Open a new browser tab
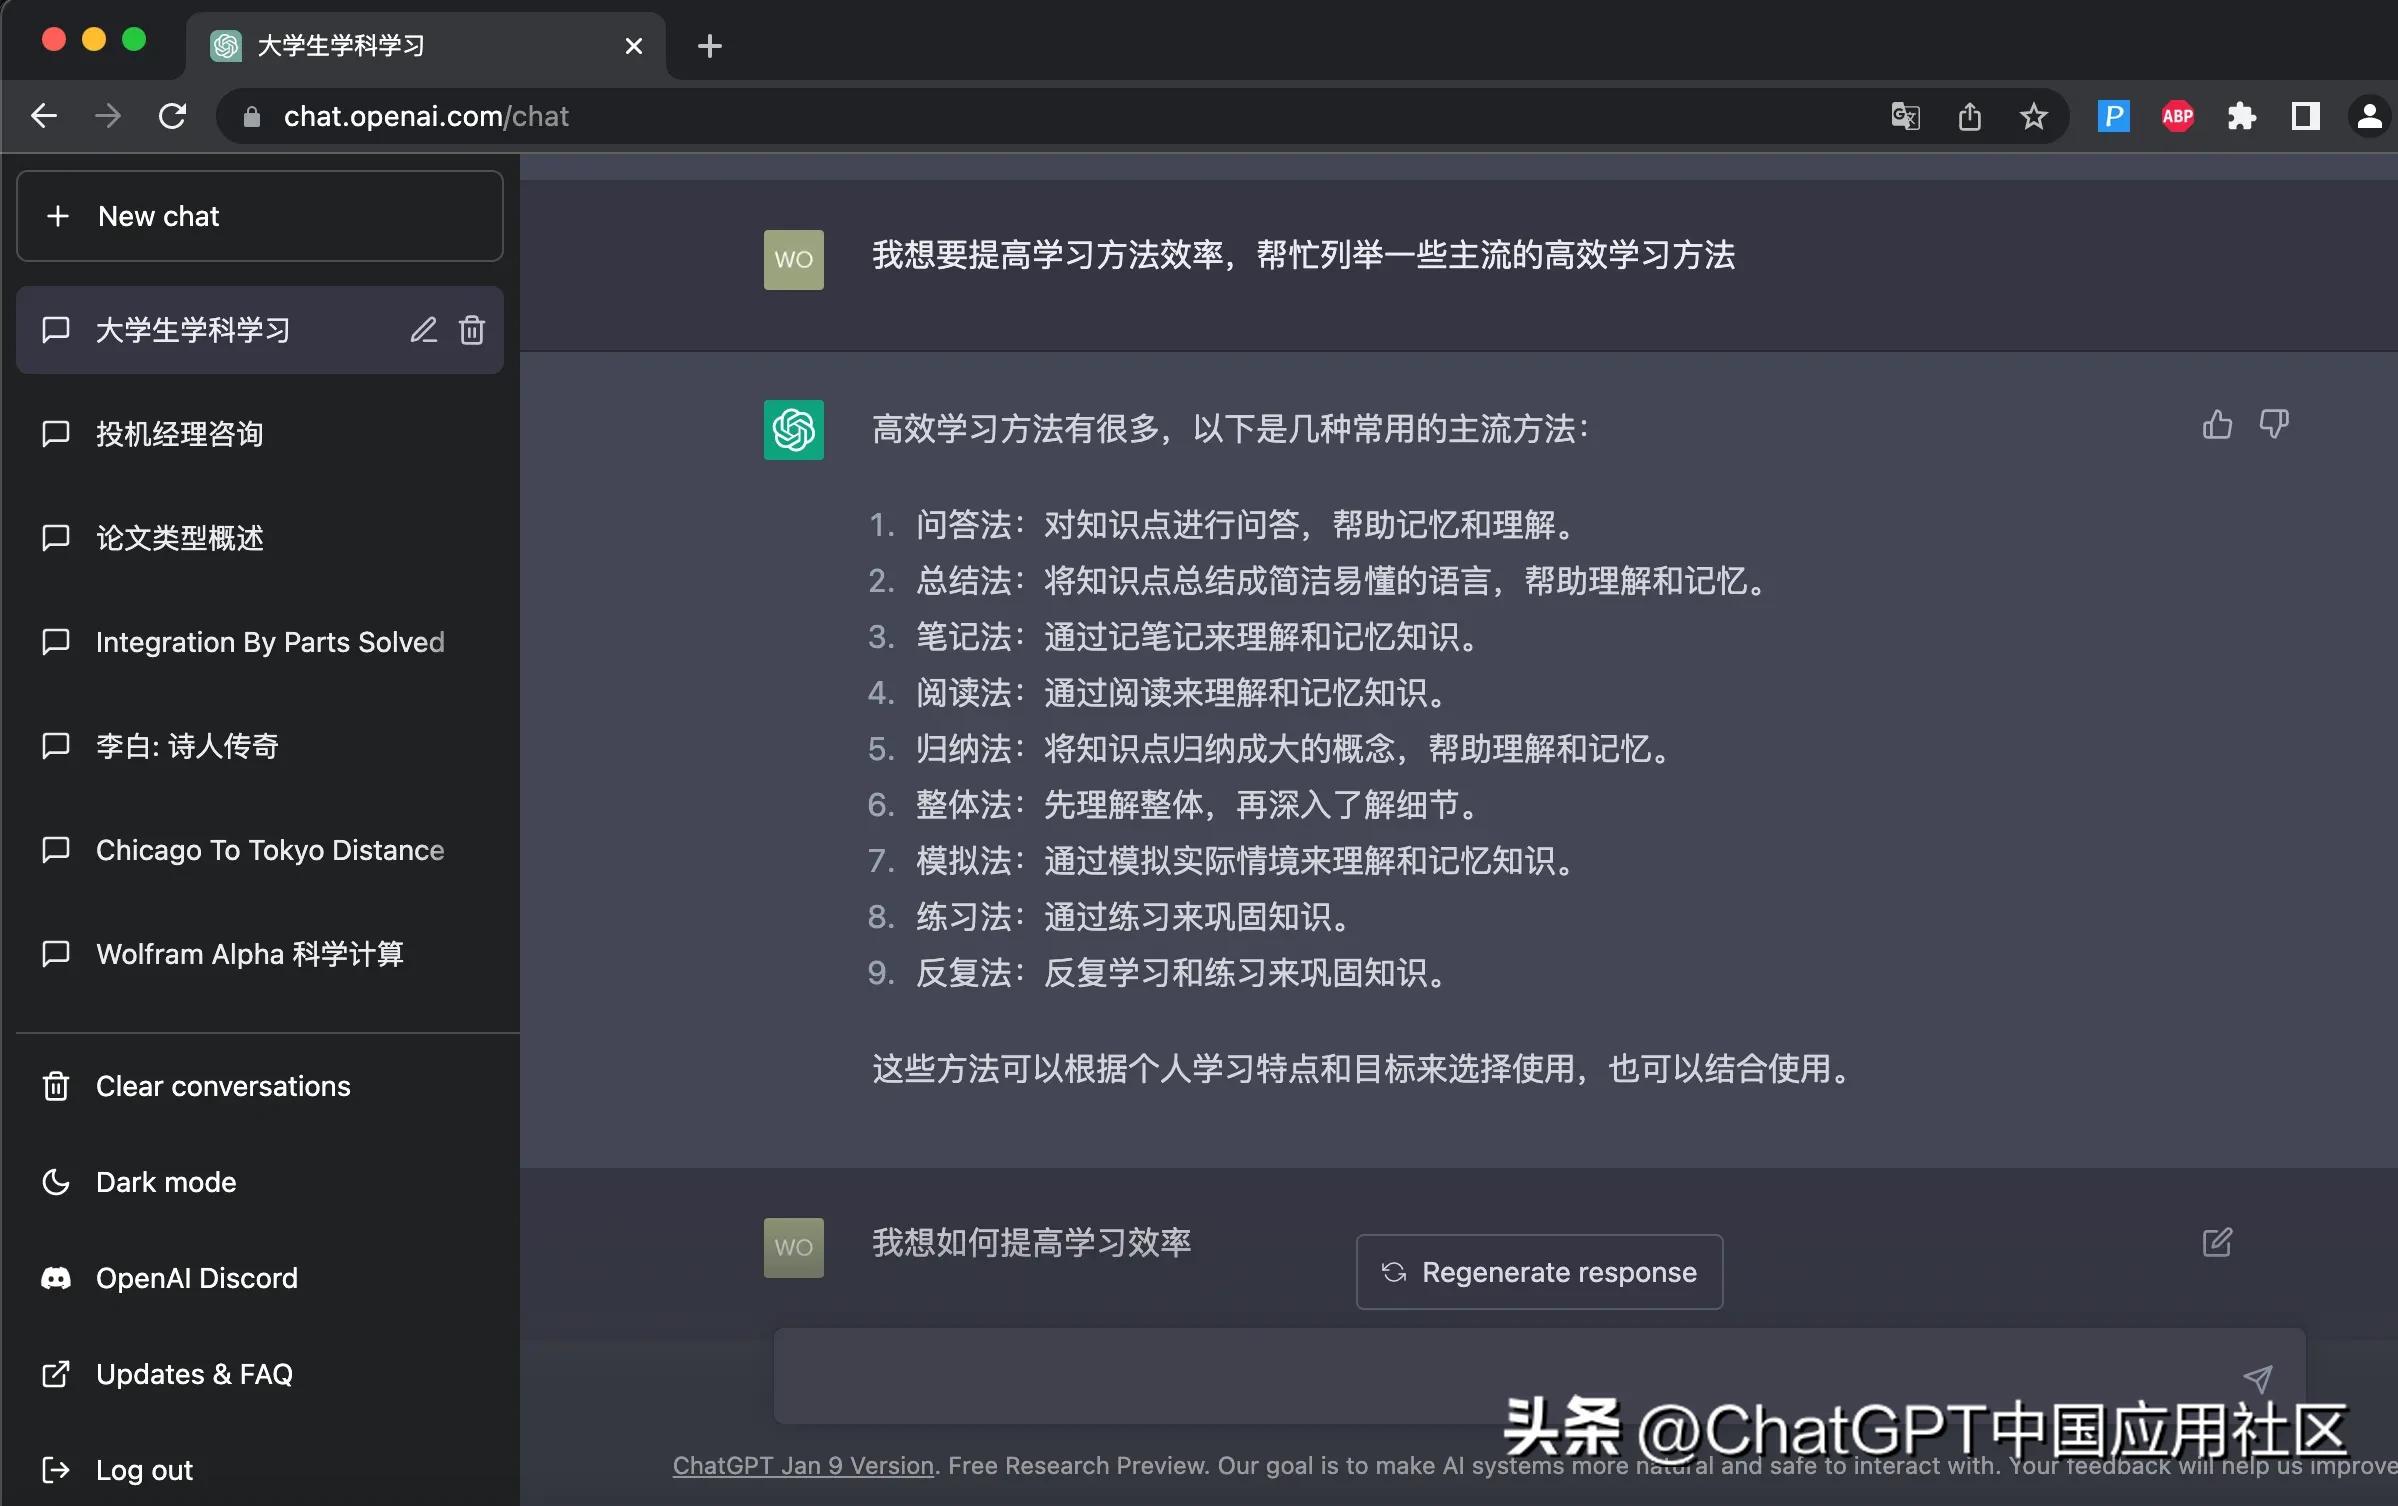Screen dimensions: 2398x1506 click(x=709, y=45)
